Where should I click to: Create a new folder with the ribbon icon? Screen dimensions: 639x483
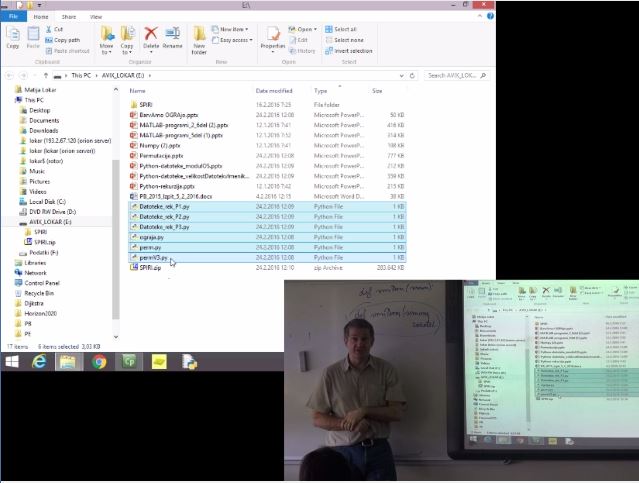[199, 38]
